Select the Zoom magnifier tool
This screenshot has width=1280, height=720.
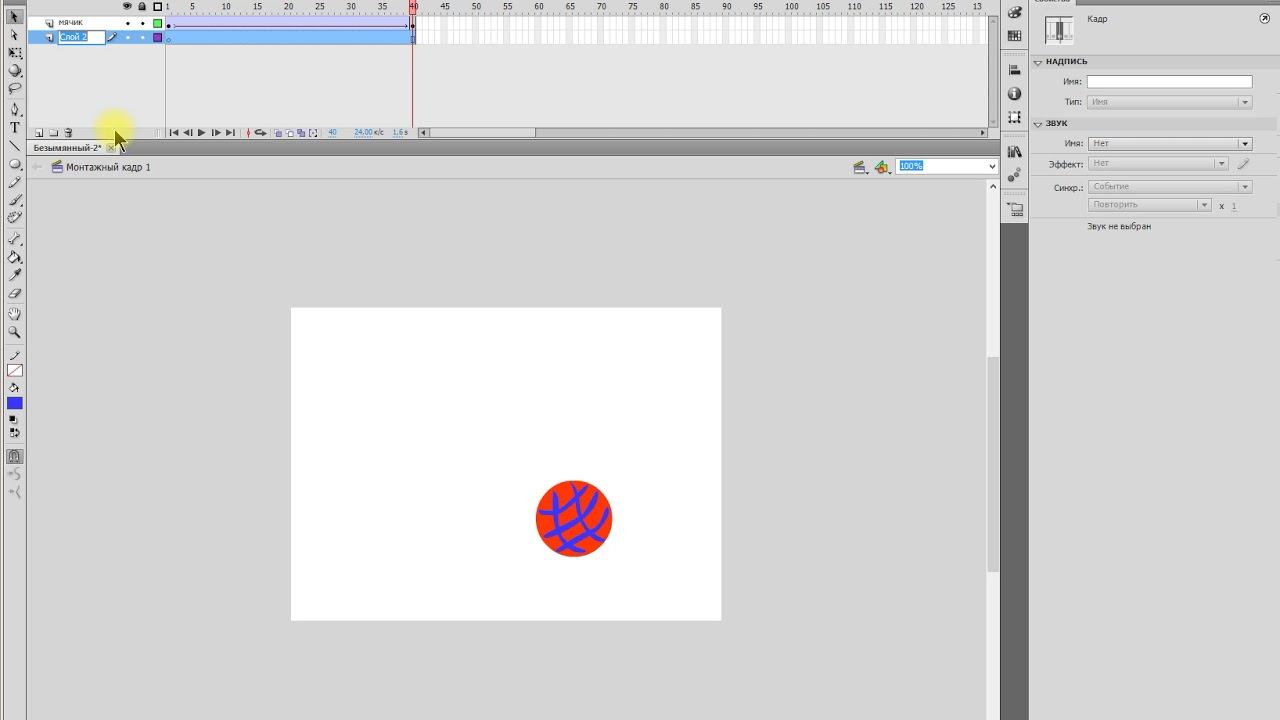[x=14, y=332]
